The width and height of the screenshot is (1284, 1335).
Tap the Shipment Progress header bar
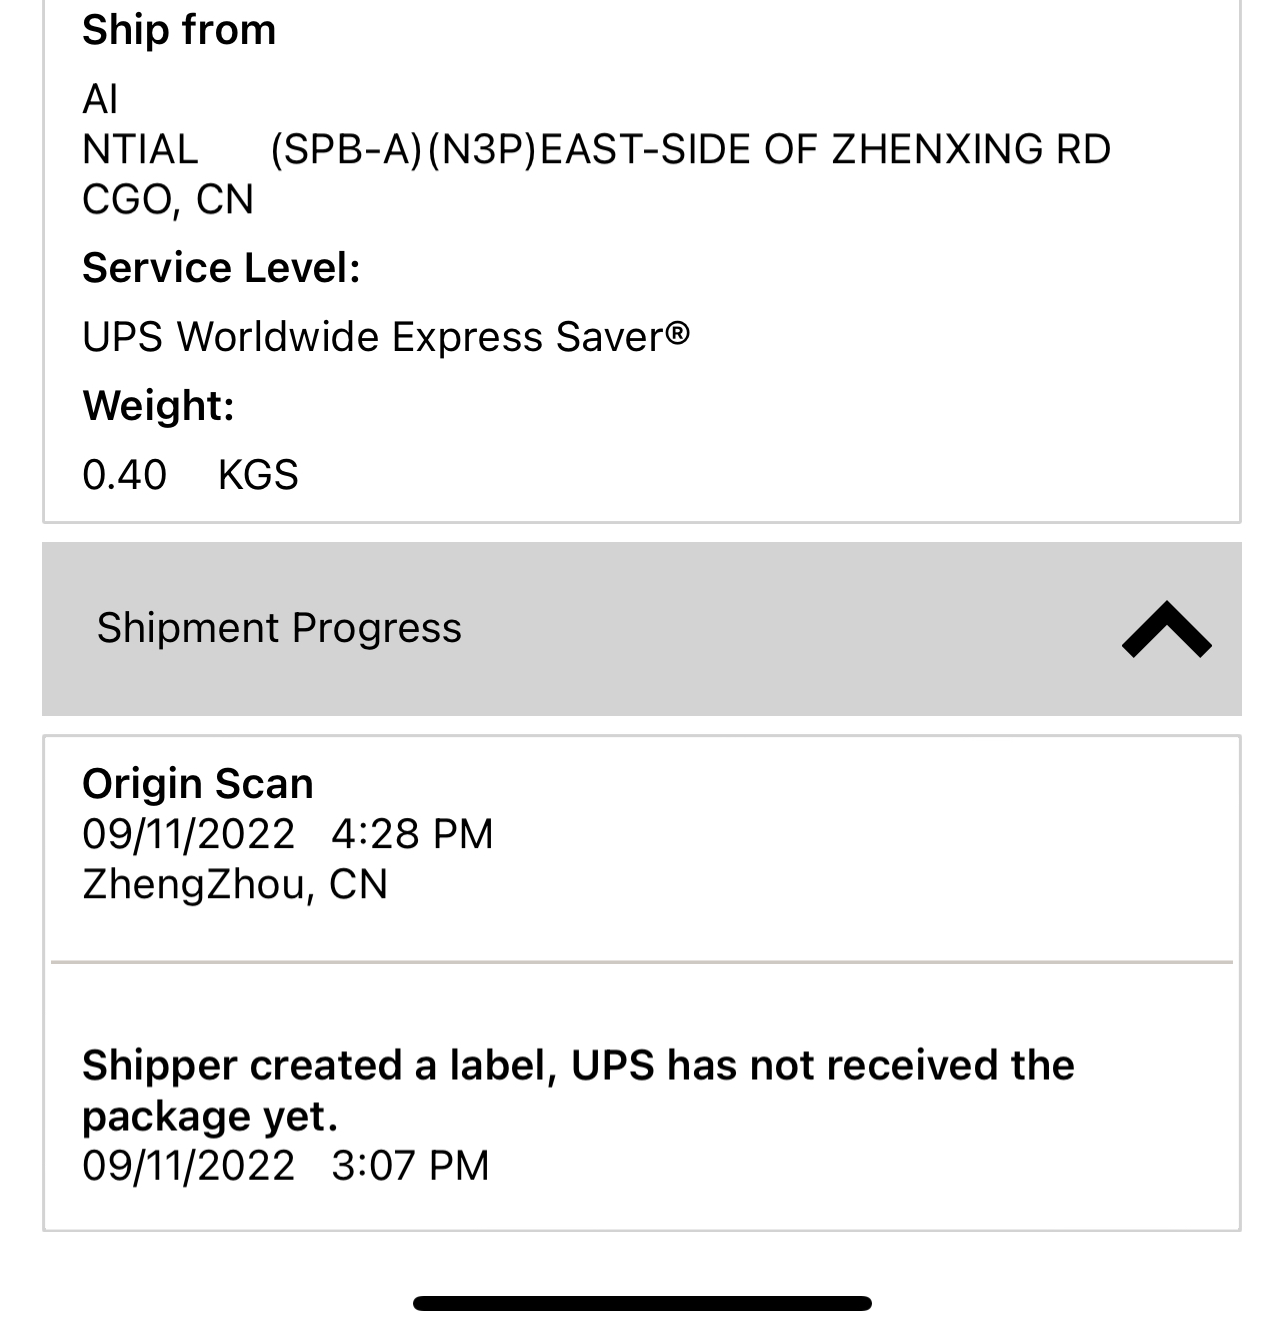coord(642,629)
